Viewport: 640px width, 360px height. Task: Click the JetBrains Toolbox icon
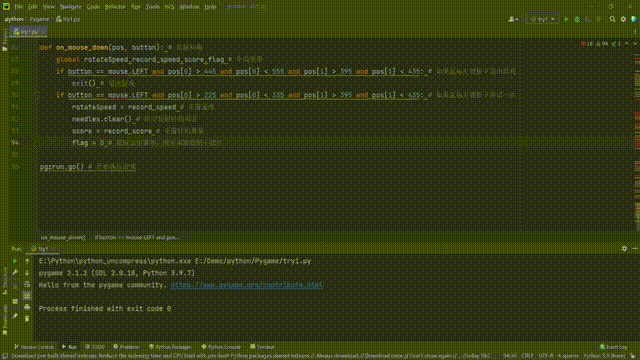click(x=634, y=19)
